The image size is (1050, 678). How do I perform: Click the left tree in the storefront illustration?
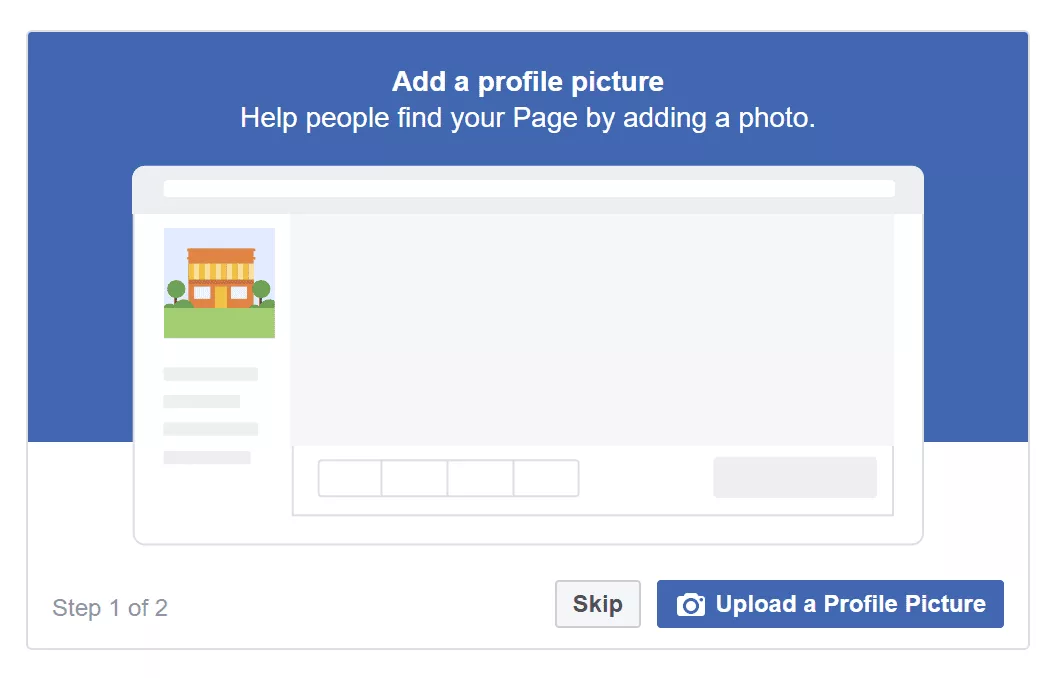[176, 291]
